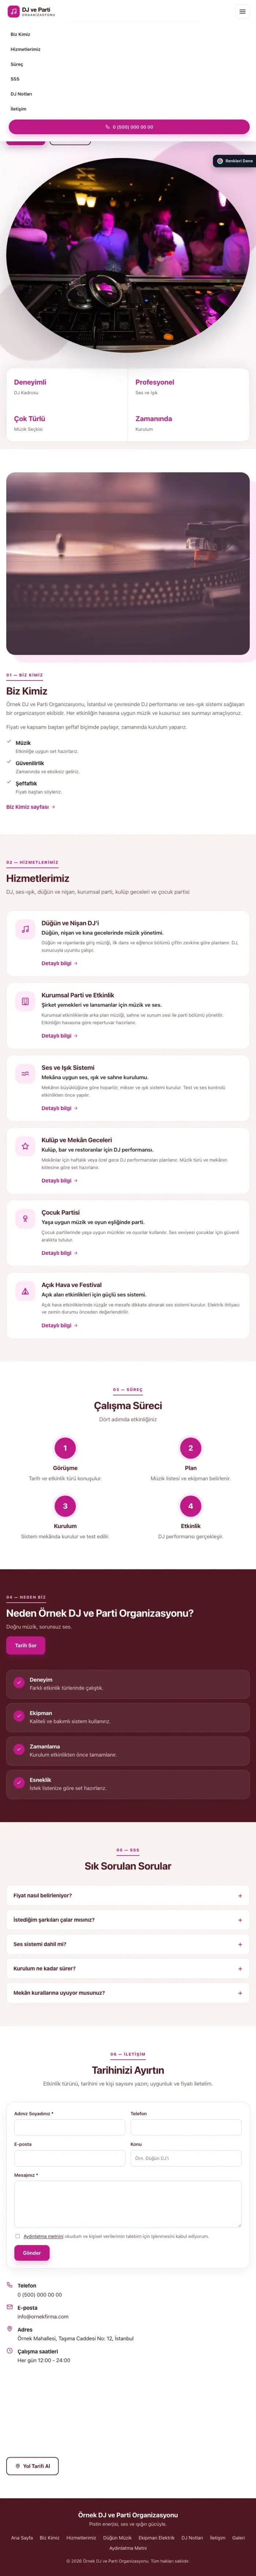The image size is (256, 2576).
Task: Click the Ses ve Işık Sistemi icon
Action: (25, 1073)
